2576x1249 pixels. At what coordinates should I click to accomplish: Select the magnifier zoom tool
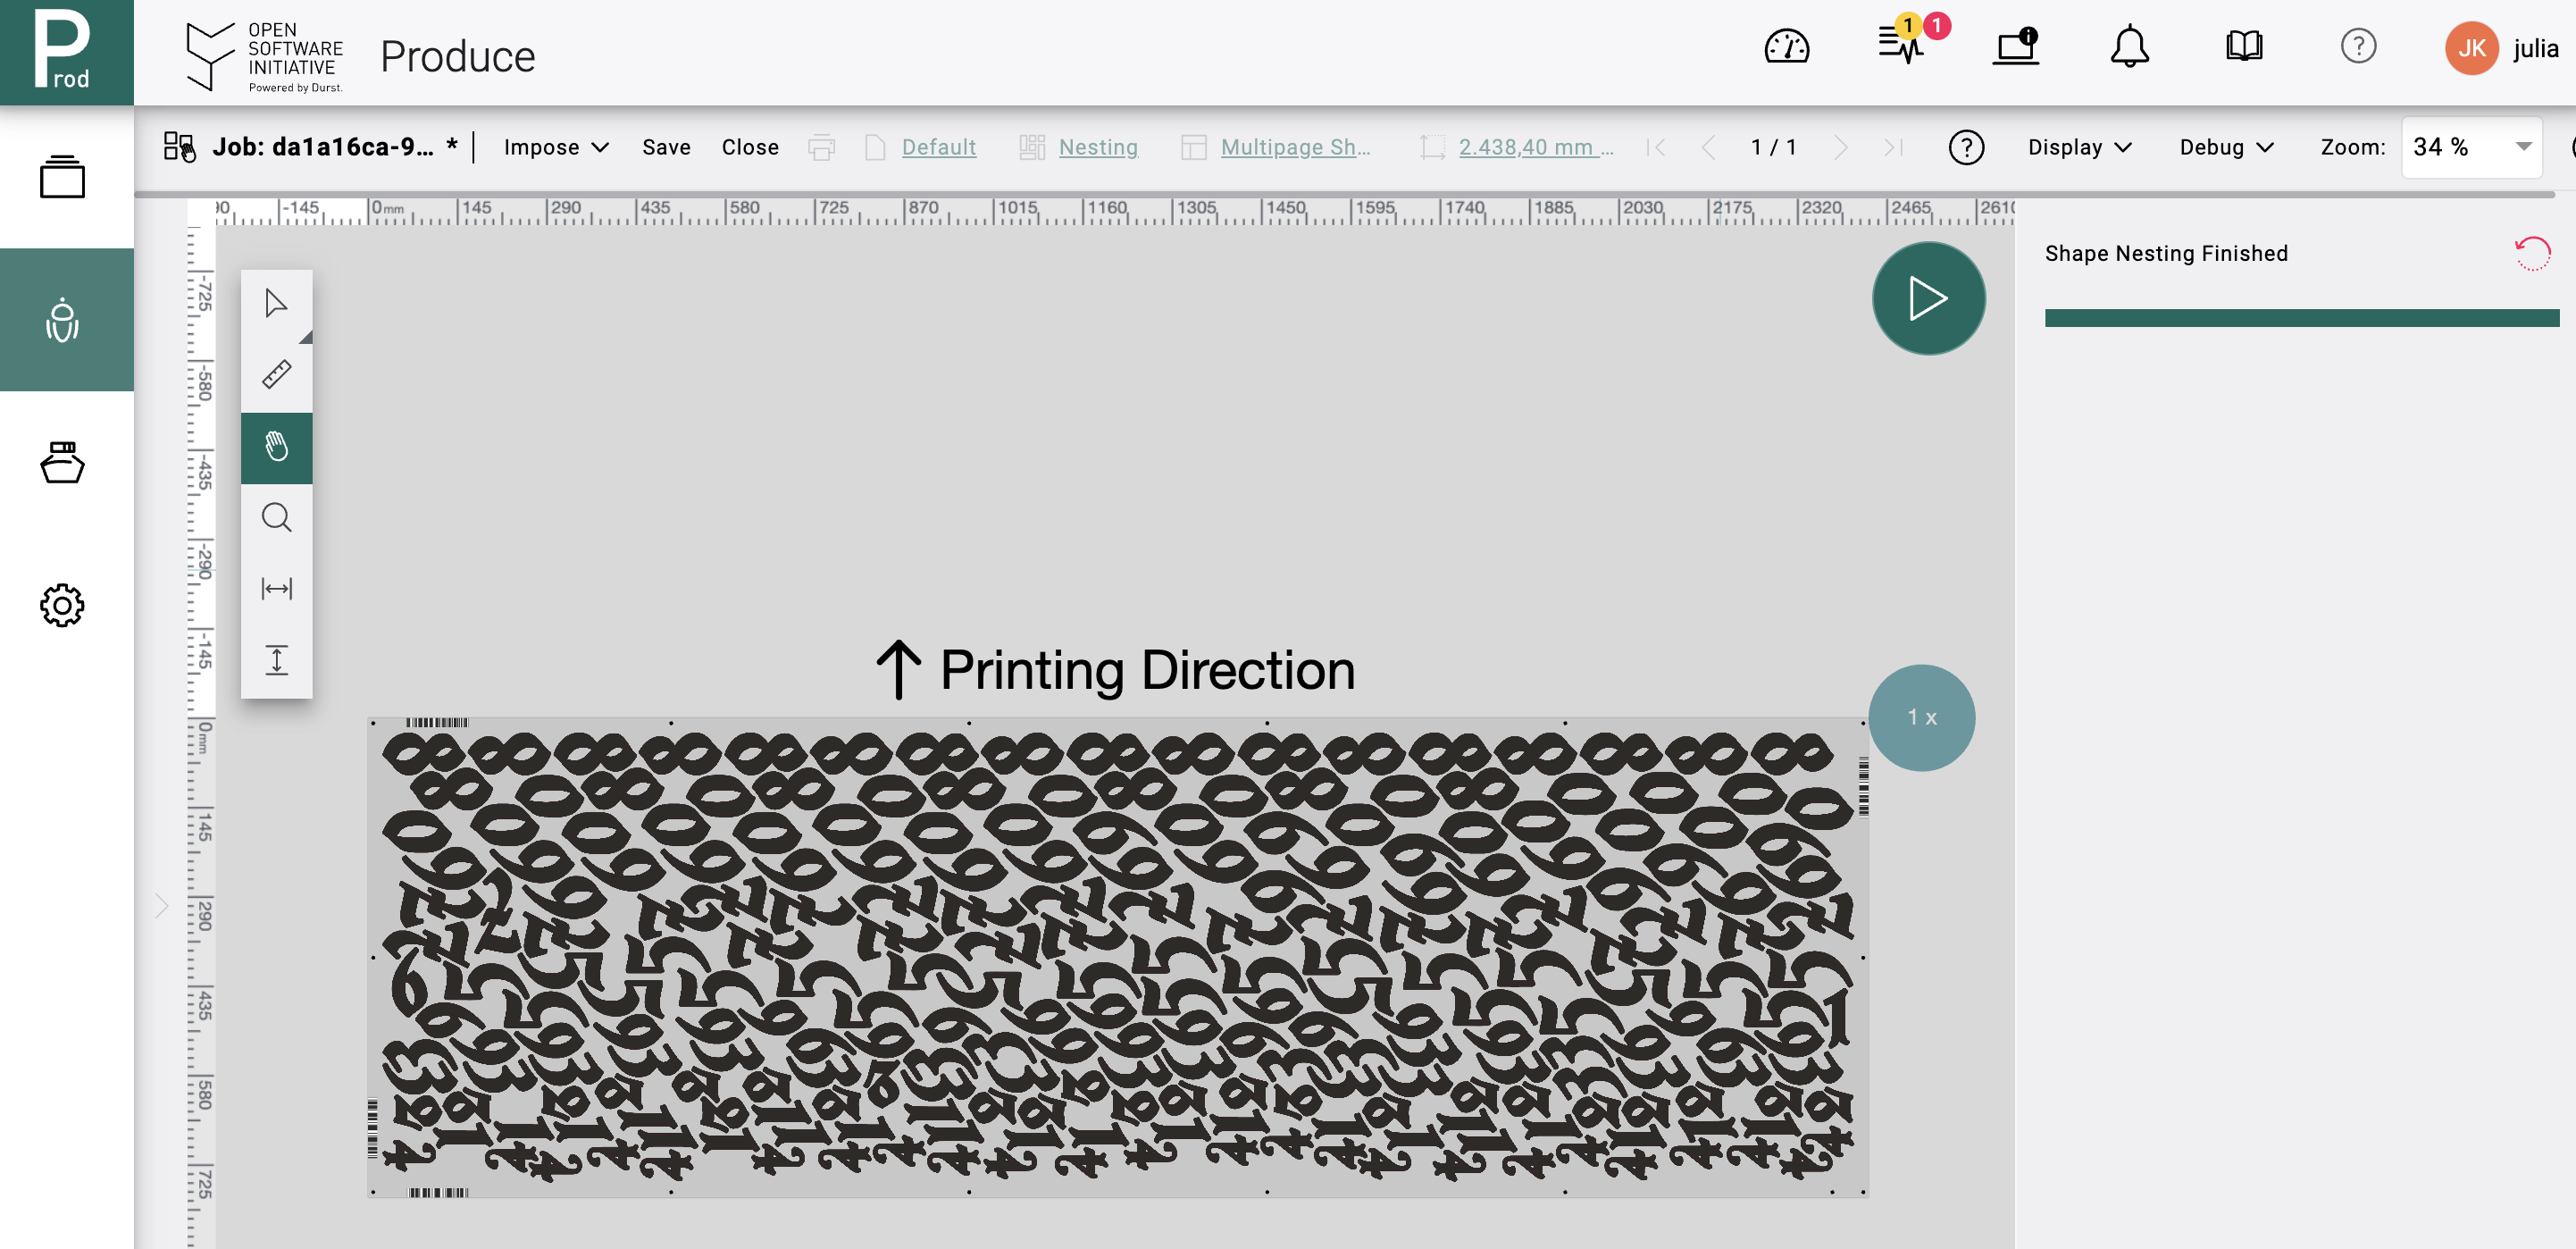(276, 518)
